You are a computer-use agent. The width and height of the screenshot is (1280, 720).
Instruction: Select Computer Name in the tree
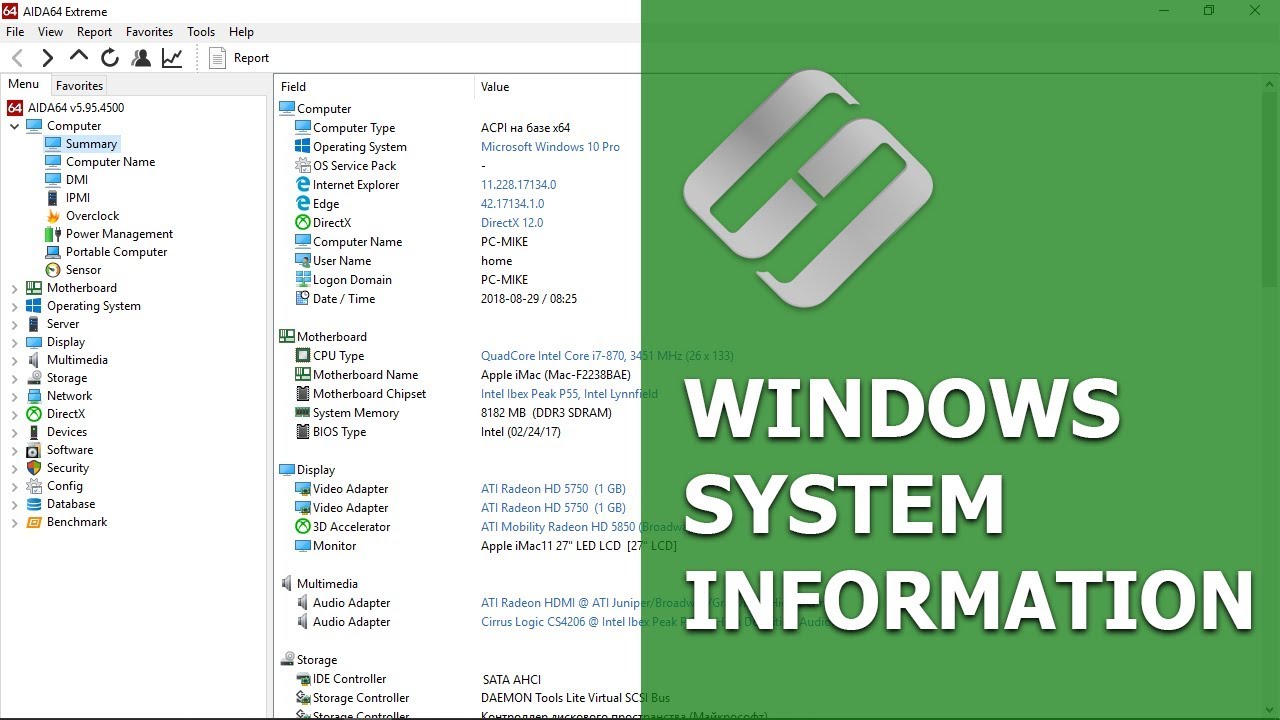[110, 162]
